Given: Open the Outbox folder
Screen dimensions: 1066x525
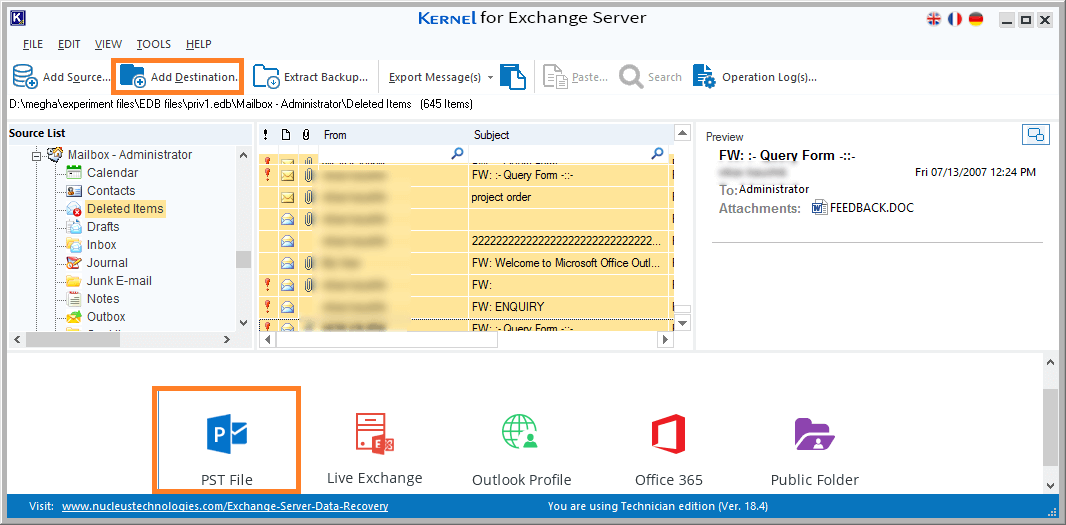Looking at the screenshot, I should (106, 317).
